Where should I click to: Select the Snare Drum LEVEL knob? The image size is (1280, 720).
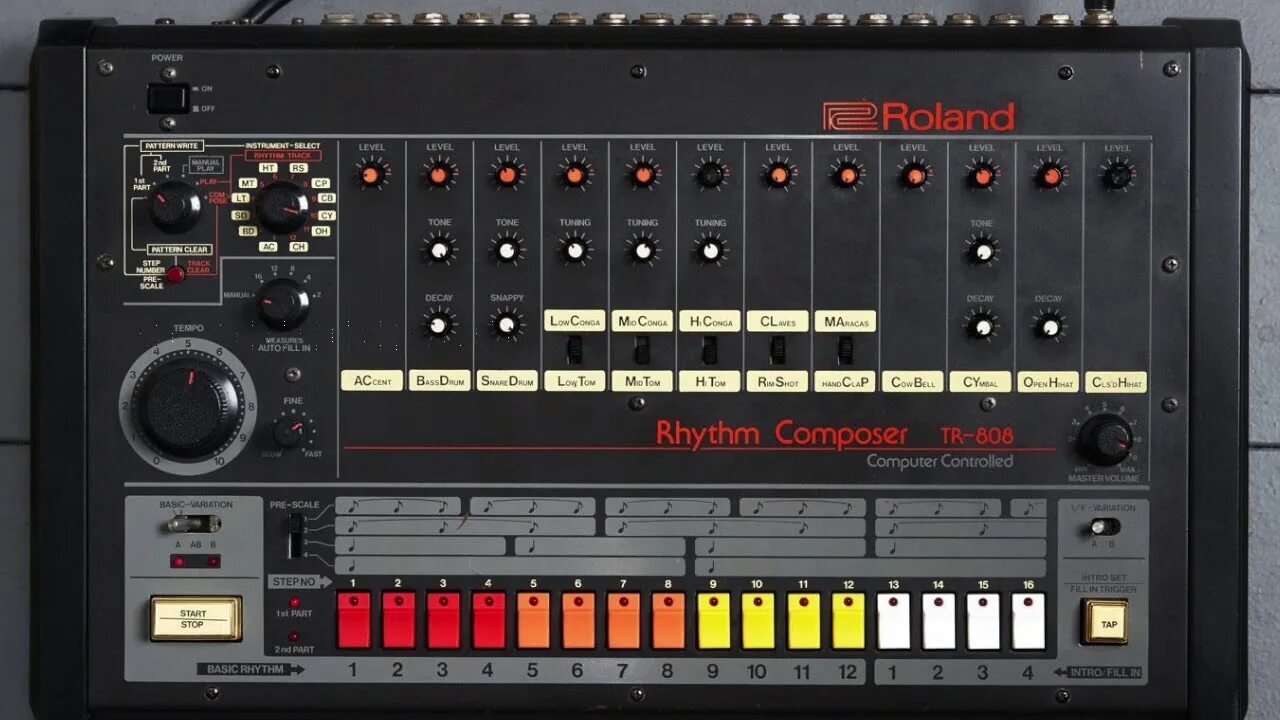tap(507, 175)
